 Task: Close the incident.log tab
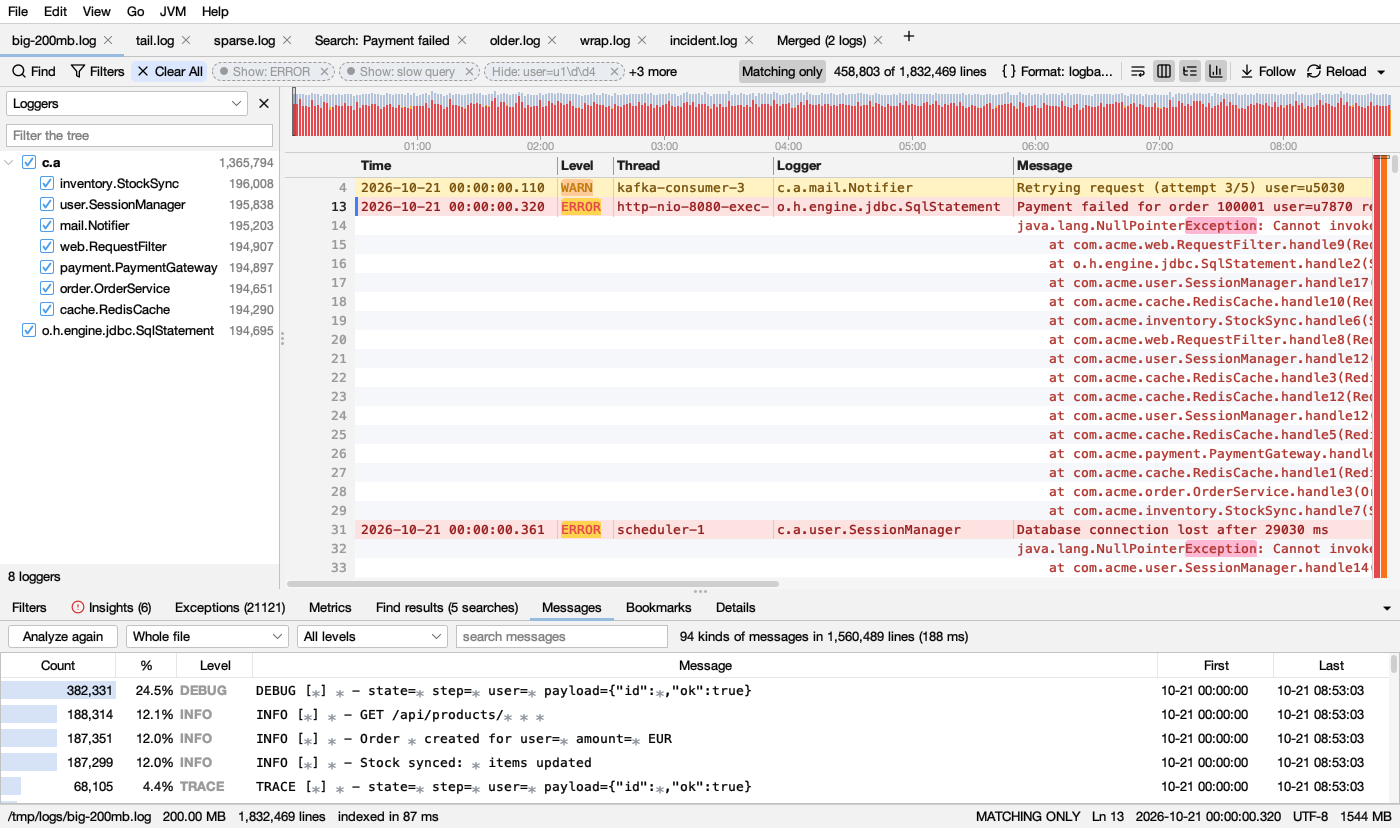(749, 40)
